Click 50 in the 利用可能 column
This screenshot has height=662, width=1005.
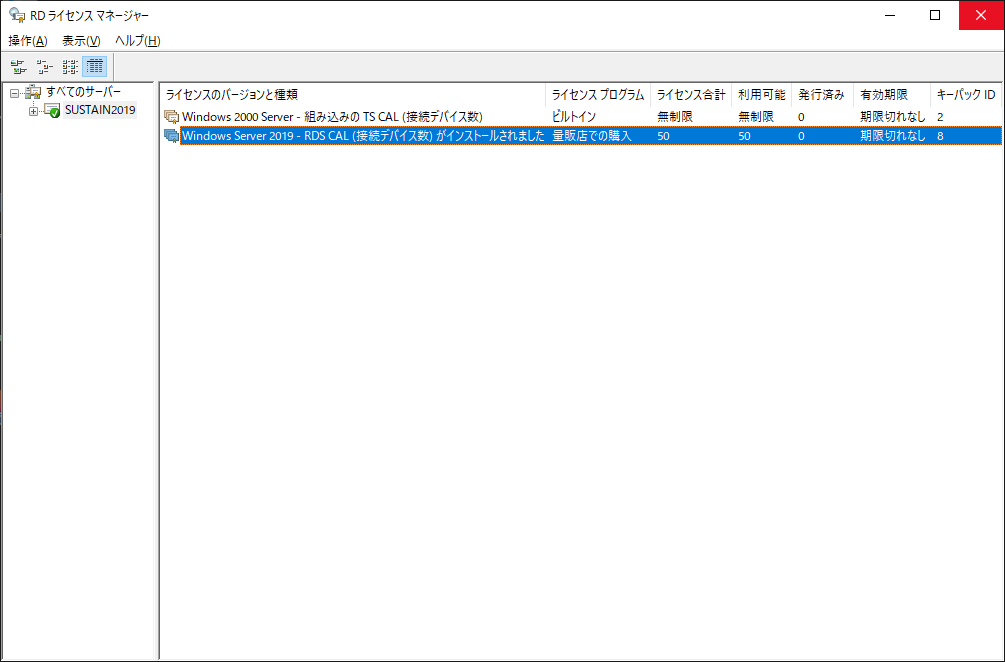(x=744, y=136)
